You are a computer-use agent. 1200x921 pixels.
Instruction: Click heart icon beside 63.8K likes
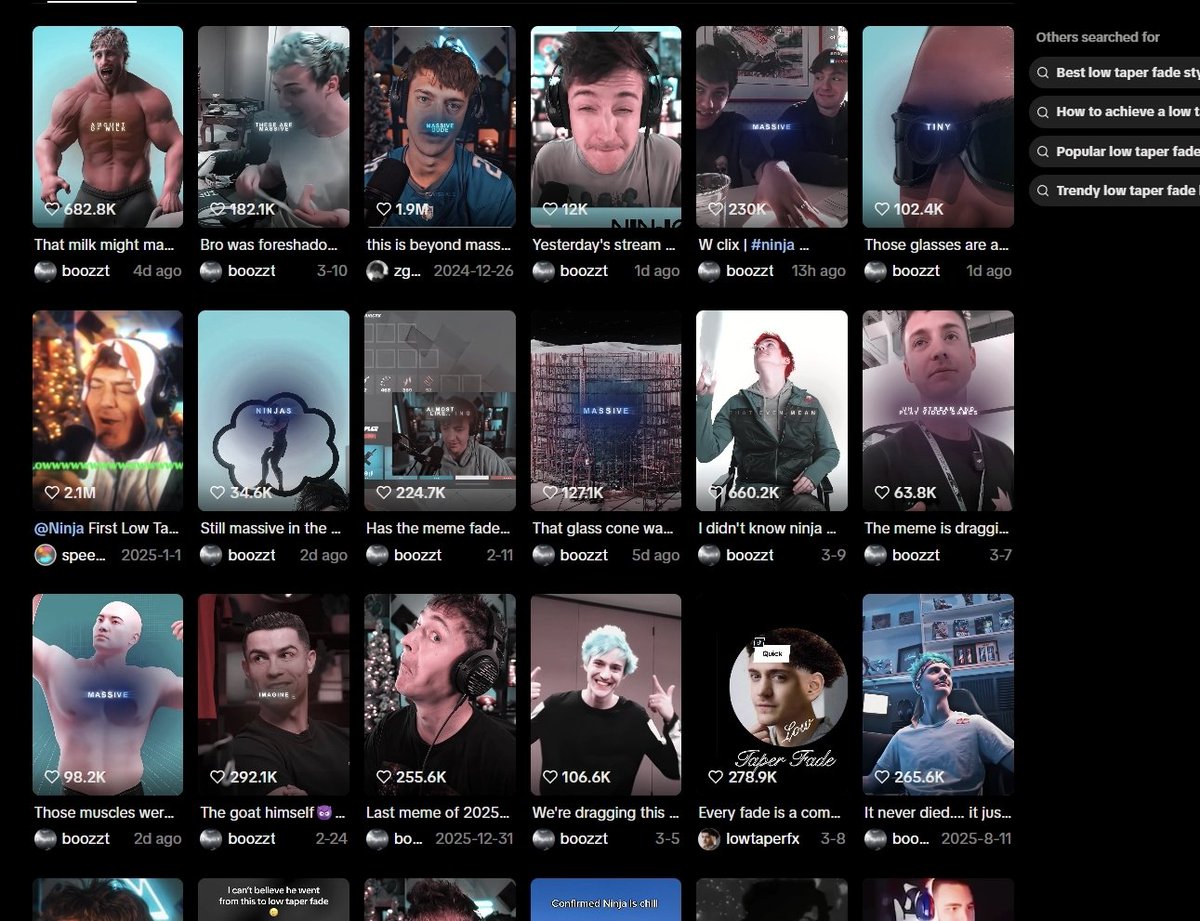pyautogui.click(x=882, y=493)
